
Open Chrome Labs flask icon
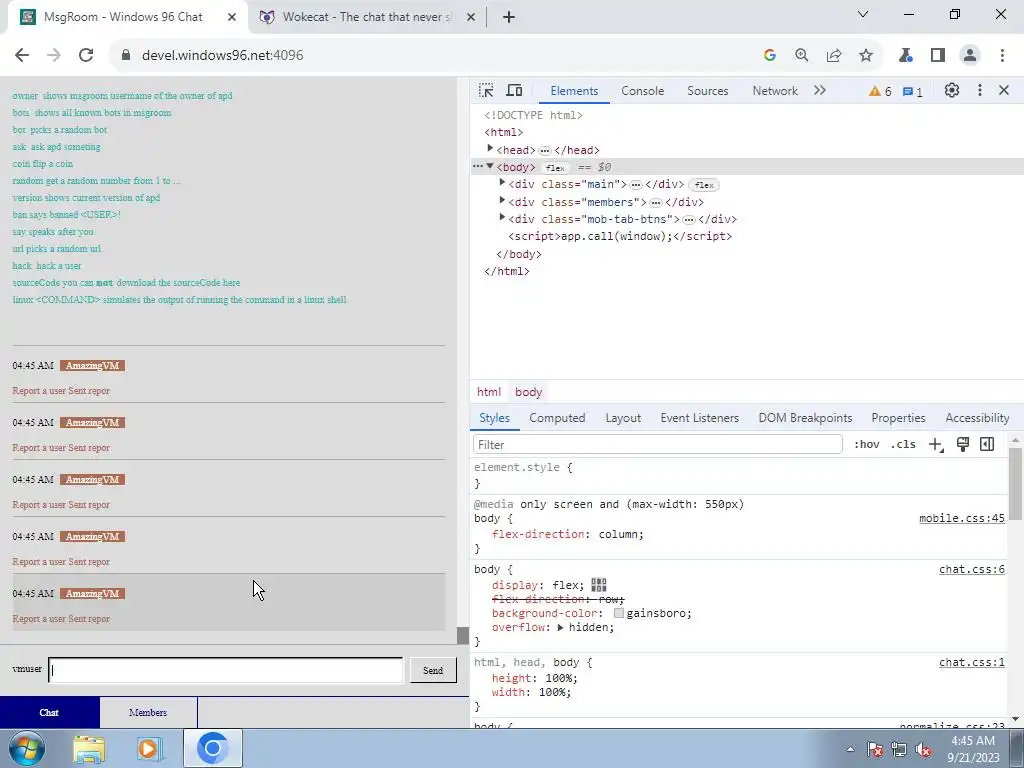pos(905,56)
